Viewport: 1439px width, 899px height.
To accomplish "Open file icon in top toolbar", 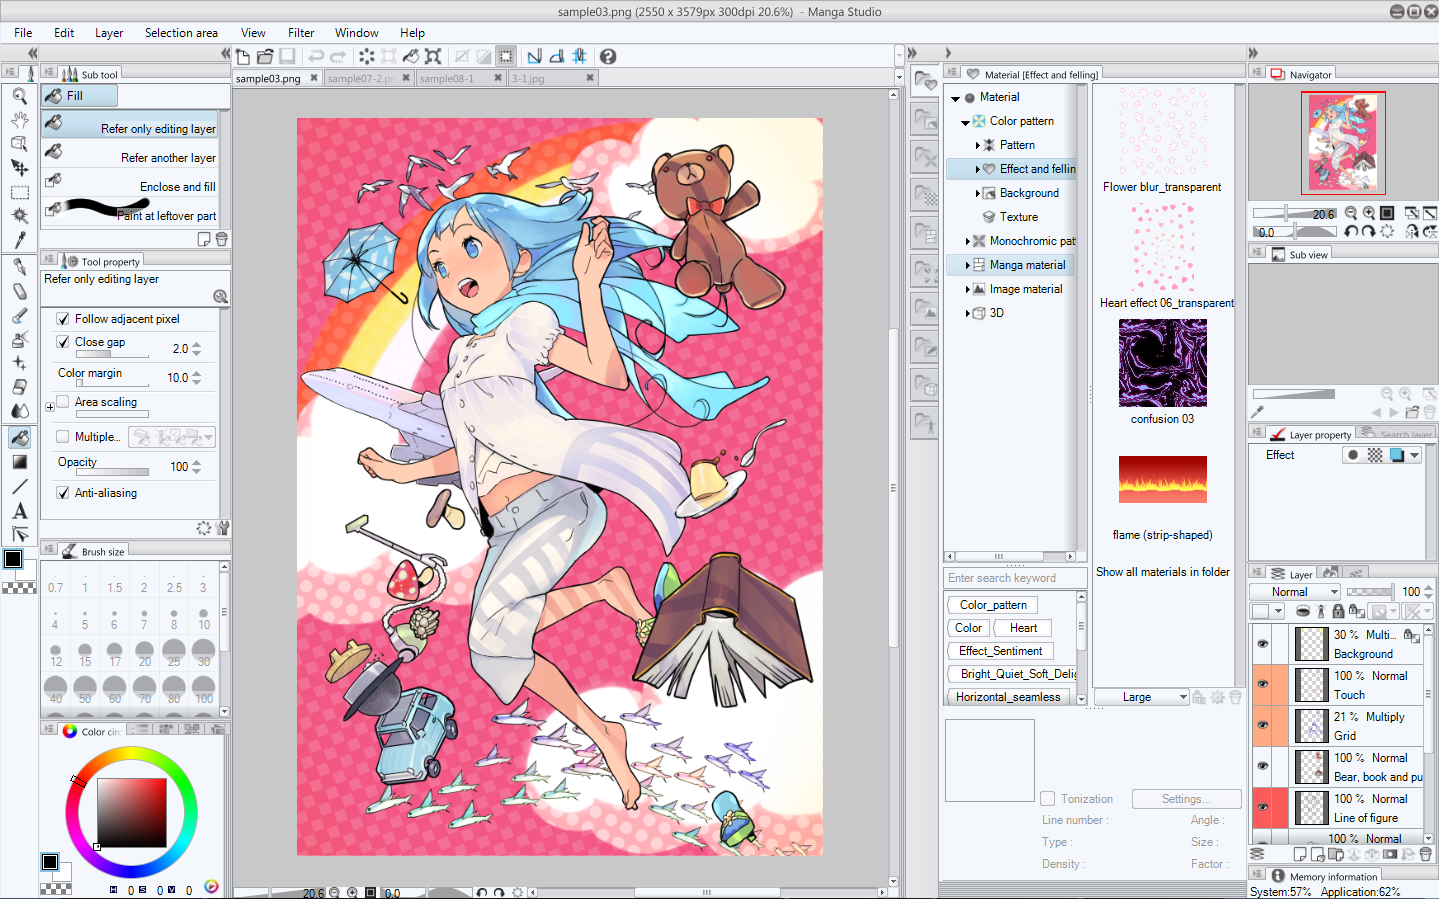I will coord(265,56).
